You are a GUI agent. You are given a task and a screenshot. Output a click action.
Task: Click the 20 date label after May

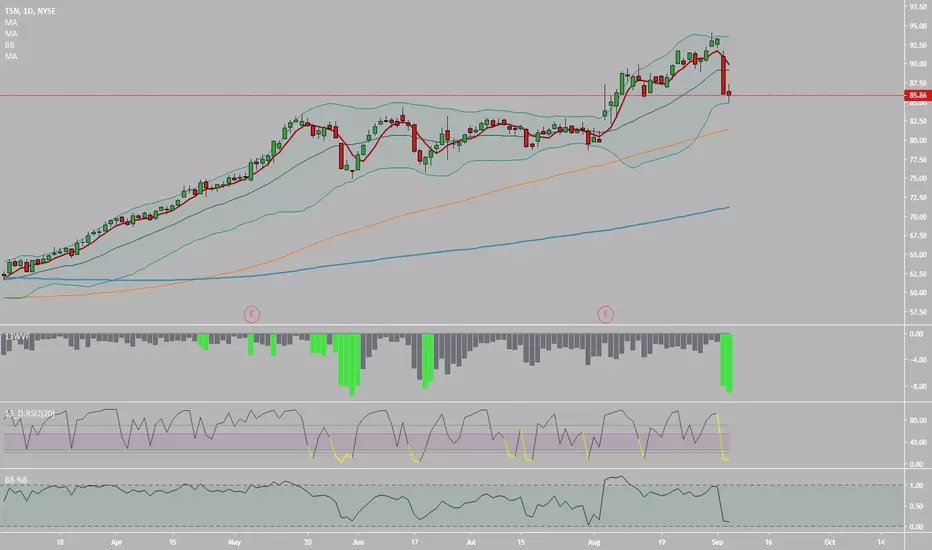(307, 542)
